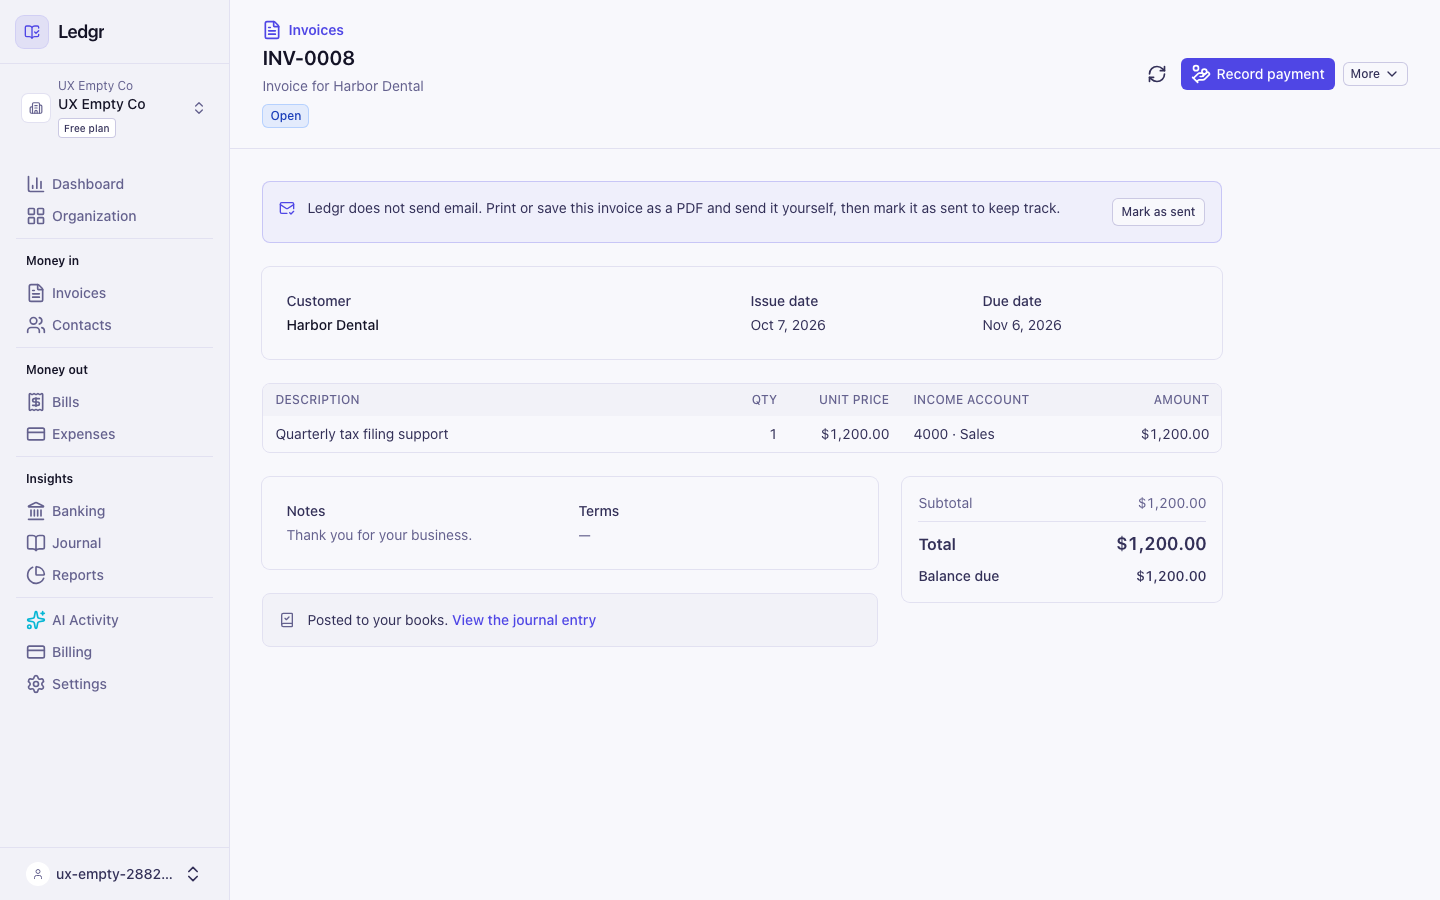Open the Banking page
This screenshot has width=1440, height=900.
(x=114, y=511)
